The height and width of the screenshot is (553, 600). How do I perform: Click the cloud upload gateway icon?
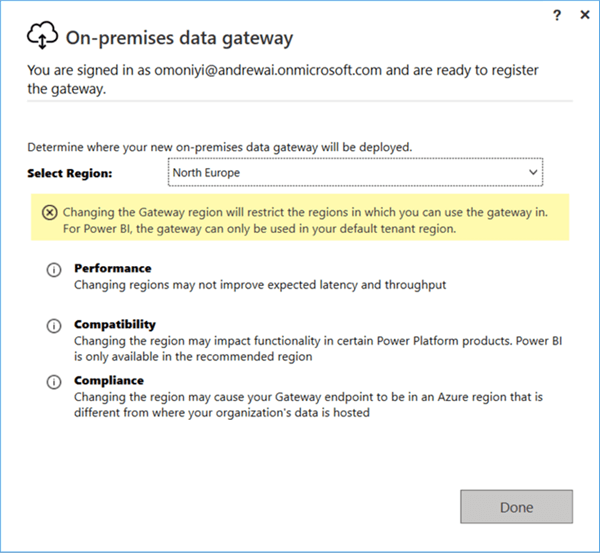click(42, 36)
